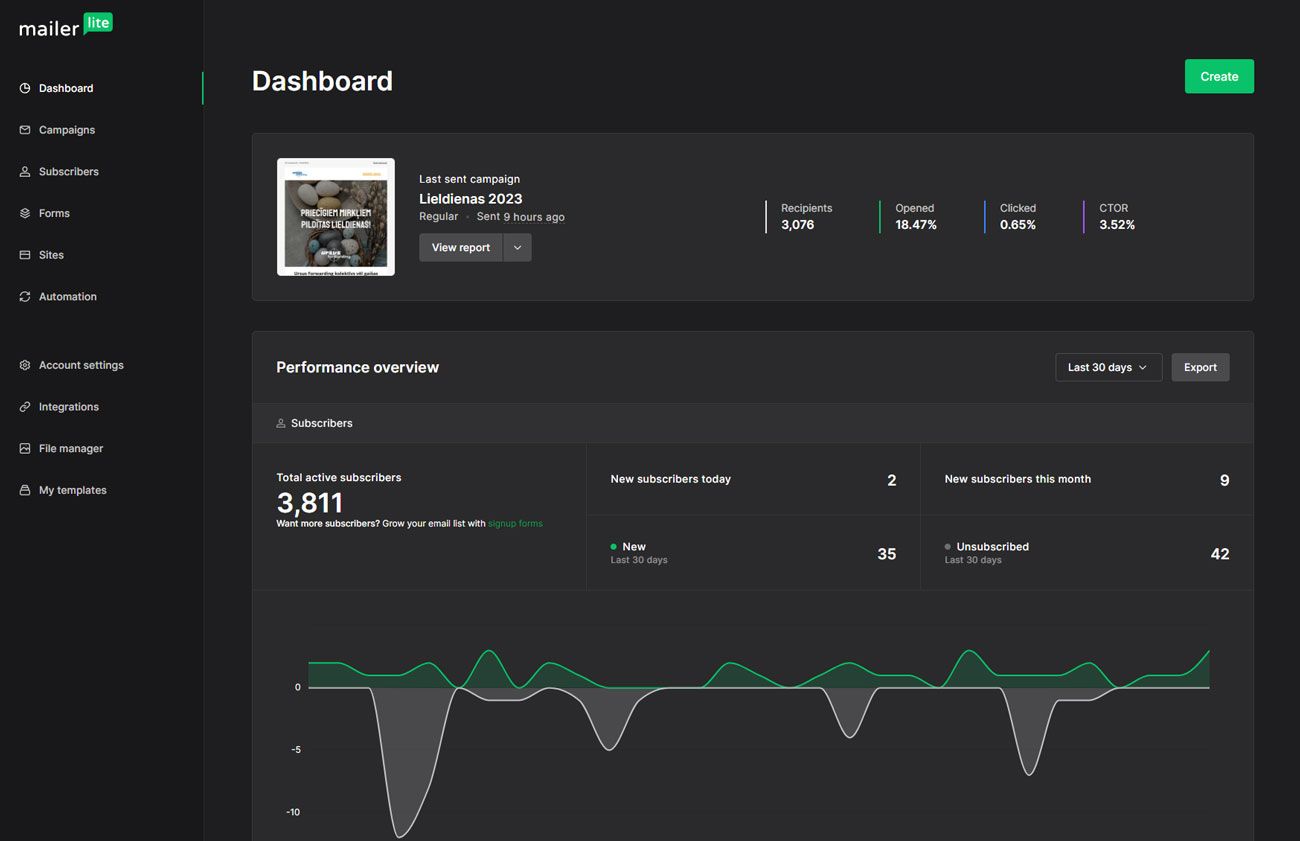Open the Last 30 days dropdown
The height and width of the screenshot is (841, 1300).
(x=1108, y=367)
